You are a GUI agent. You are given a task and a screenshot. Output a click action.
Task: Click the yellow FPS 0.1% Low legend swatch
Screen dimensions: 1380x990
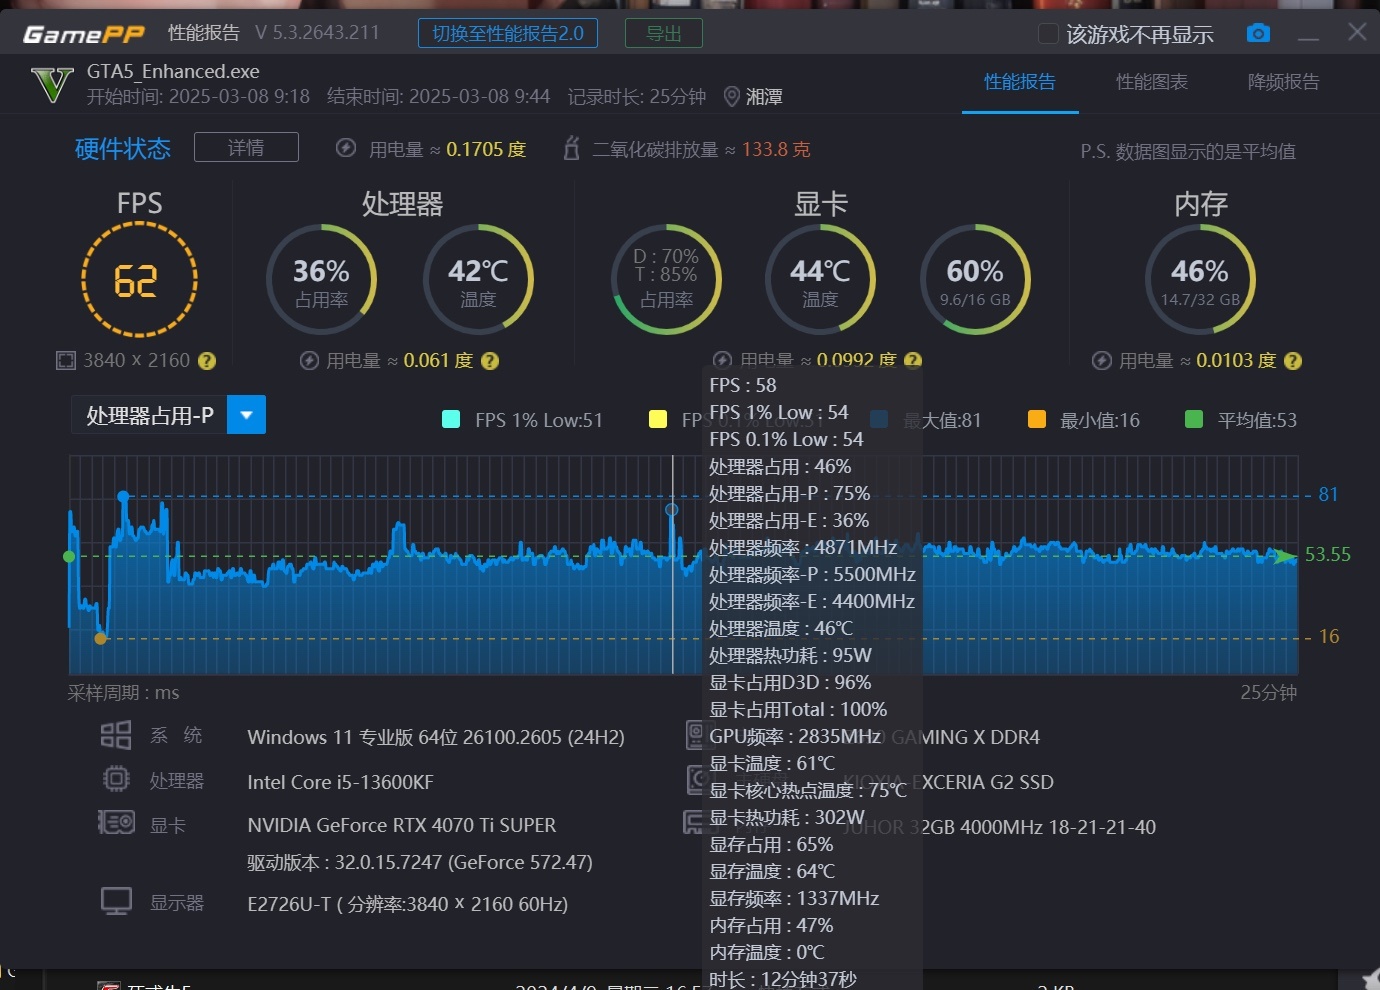pos(658,419)
